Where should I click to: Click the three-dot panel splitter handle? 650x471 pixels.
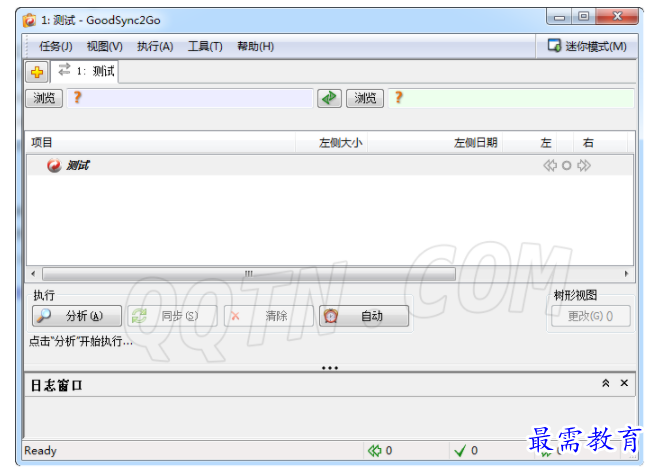(x=330, y=368)
